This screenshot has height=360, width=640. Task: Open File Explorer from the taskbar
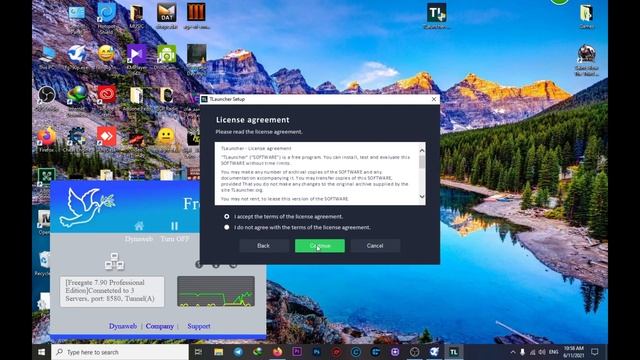click(x=218, y=352)
